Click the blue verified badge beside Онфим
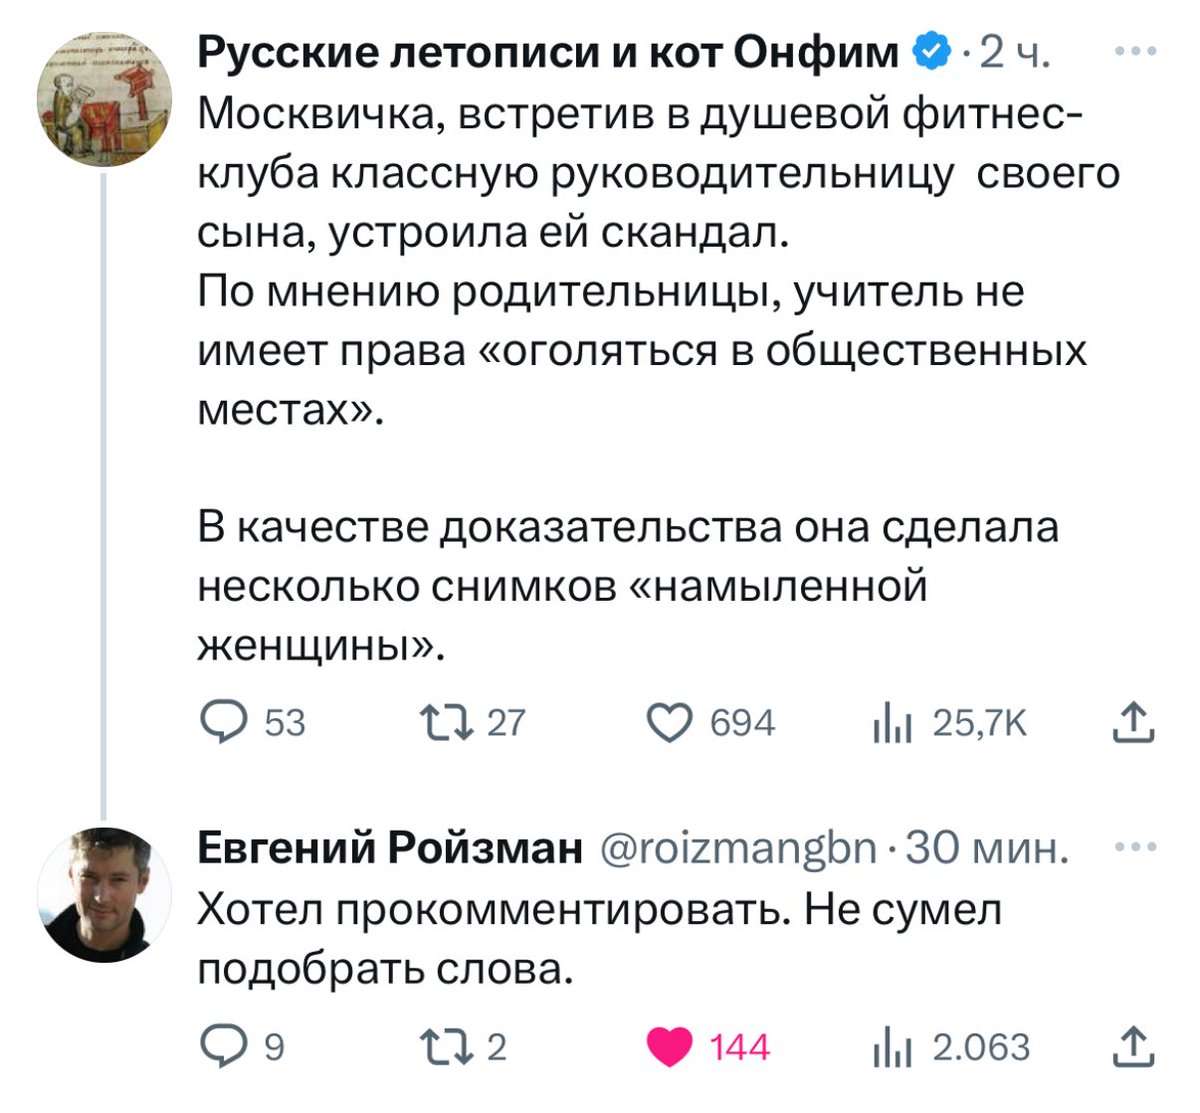This screenshot has height=1113, width=1200. point(931,52)
